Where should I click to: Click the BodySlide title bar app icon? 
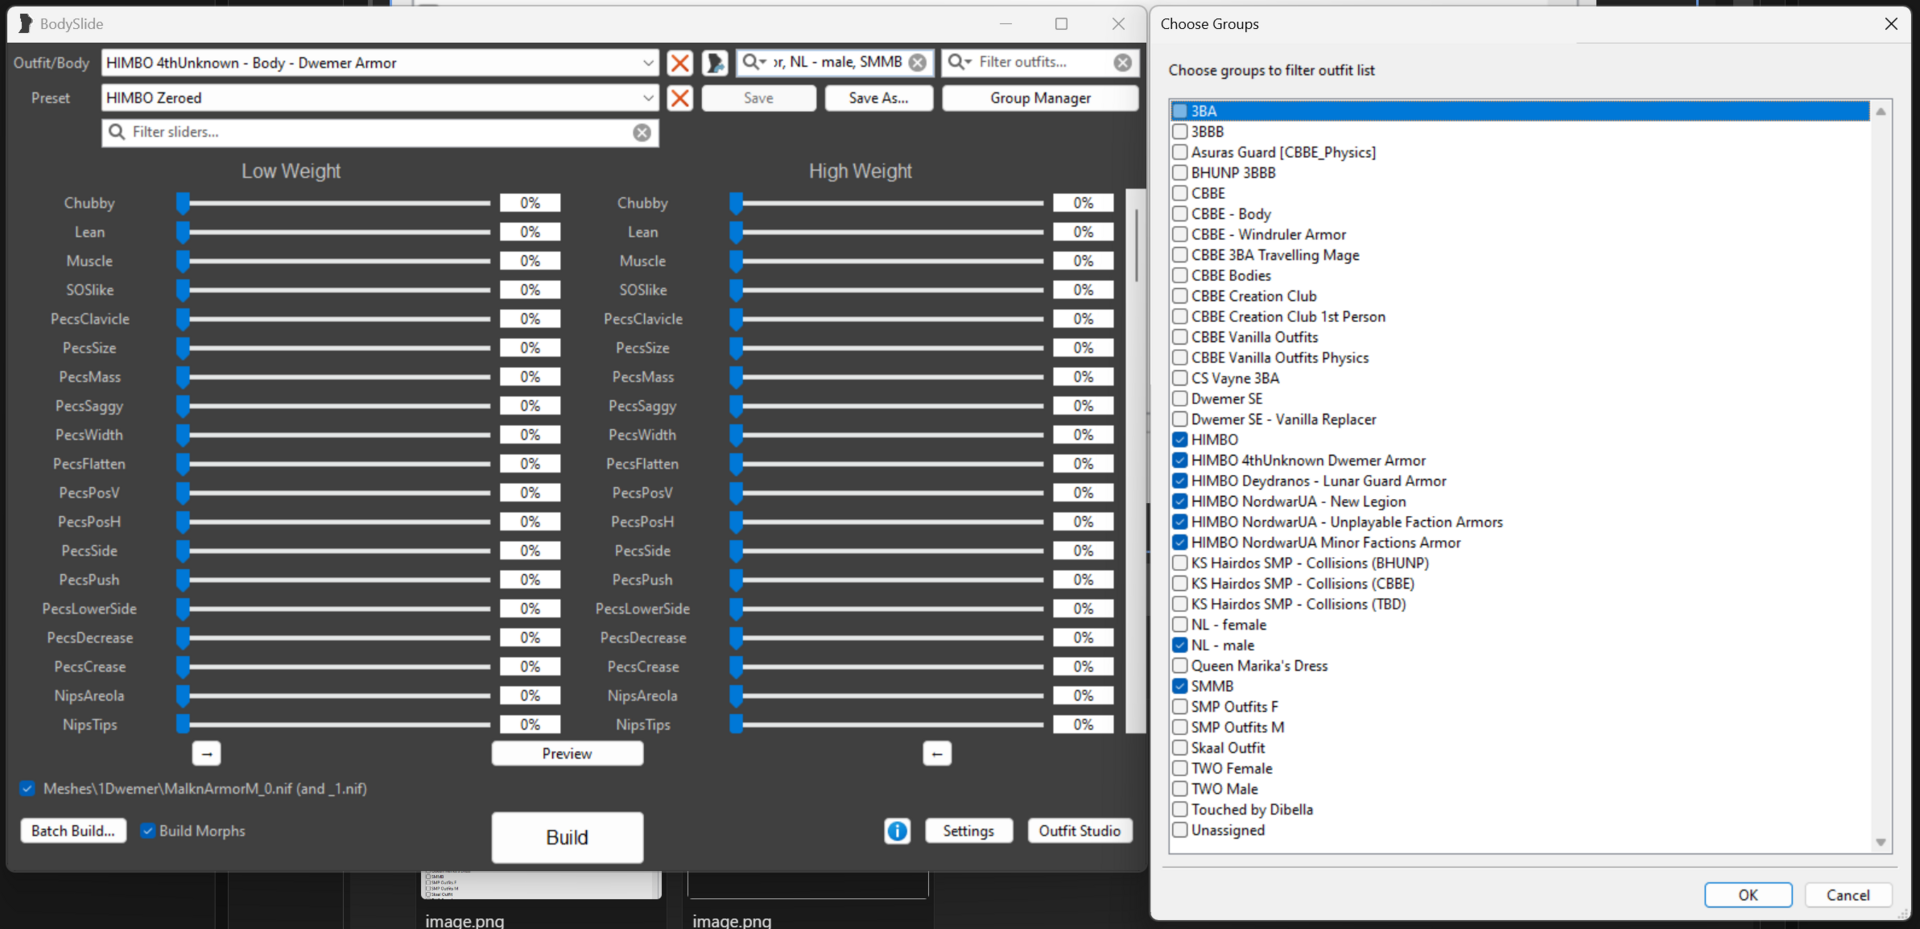(x=25, y=24)
